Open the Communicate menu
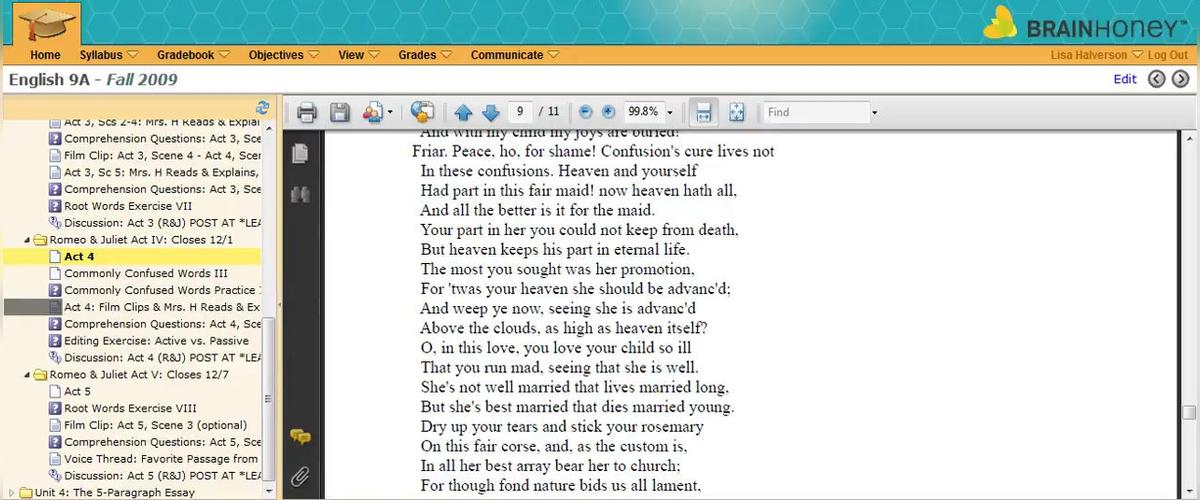 514,55
